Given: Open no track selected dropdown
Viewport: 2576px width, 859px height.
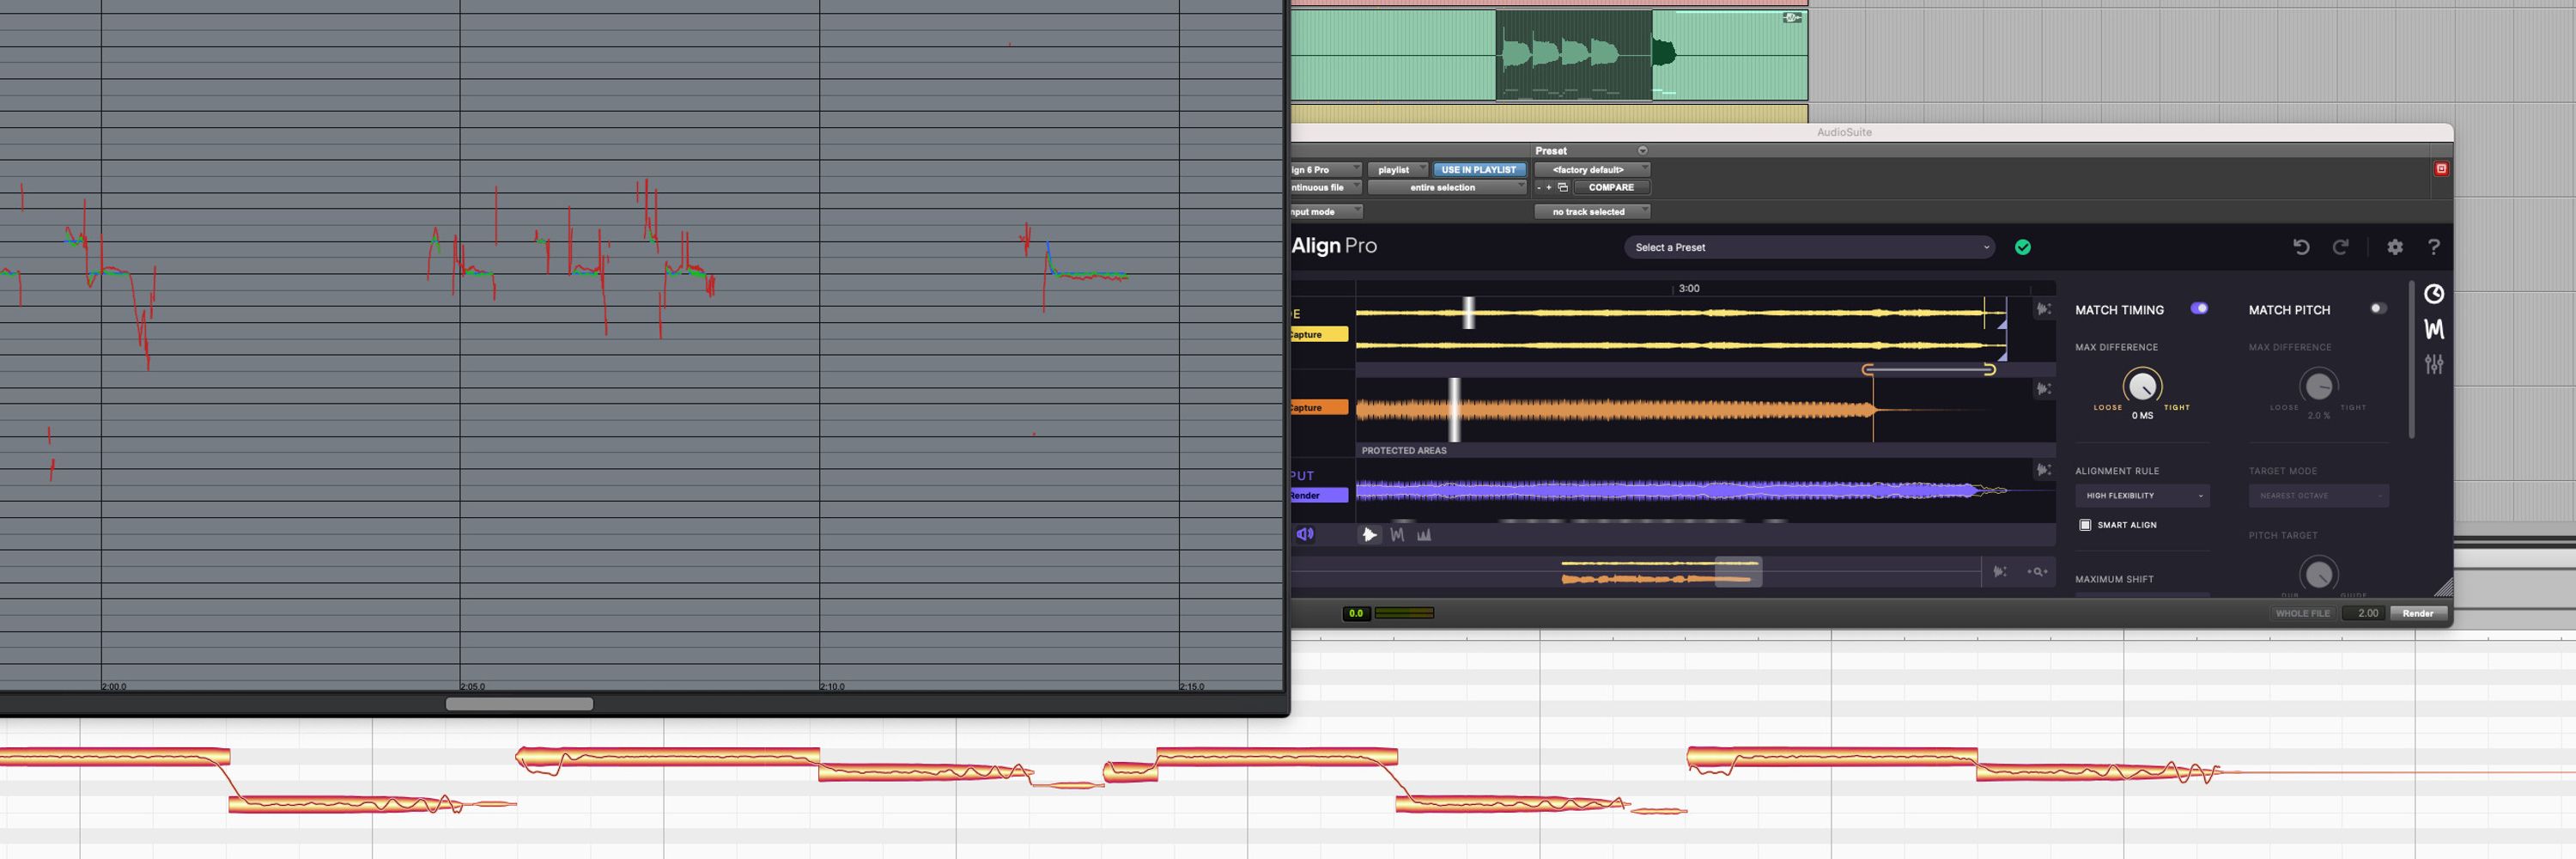Looking at the screenshot, I should (1592, 212).
